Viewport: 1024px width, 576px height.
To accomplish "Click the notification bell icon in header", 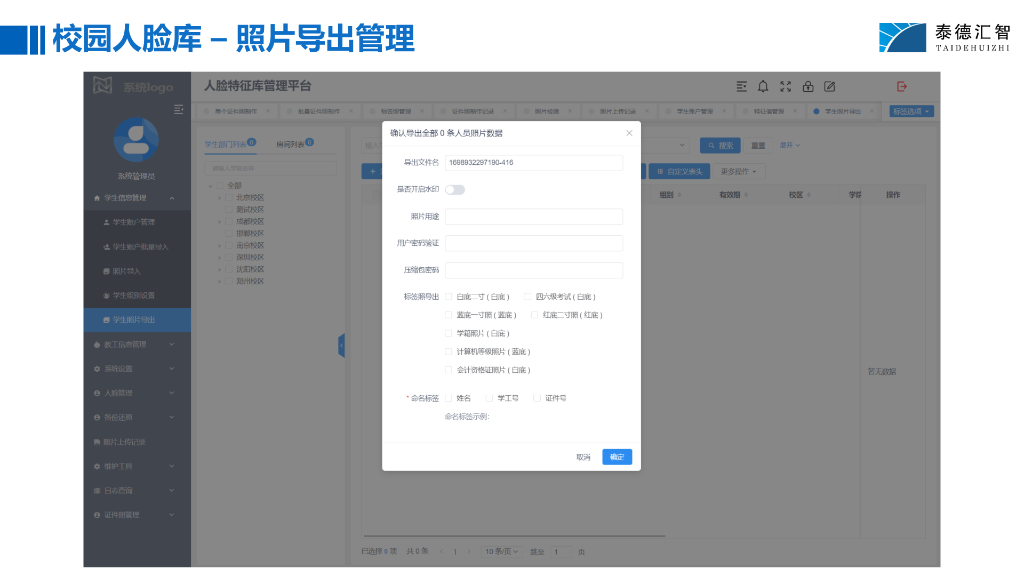I will [x=763, y=86].
